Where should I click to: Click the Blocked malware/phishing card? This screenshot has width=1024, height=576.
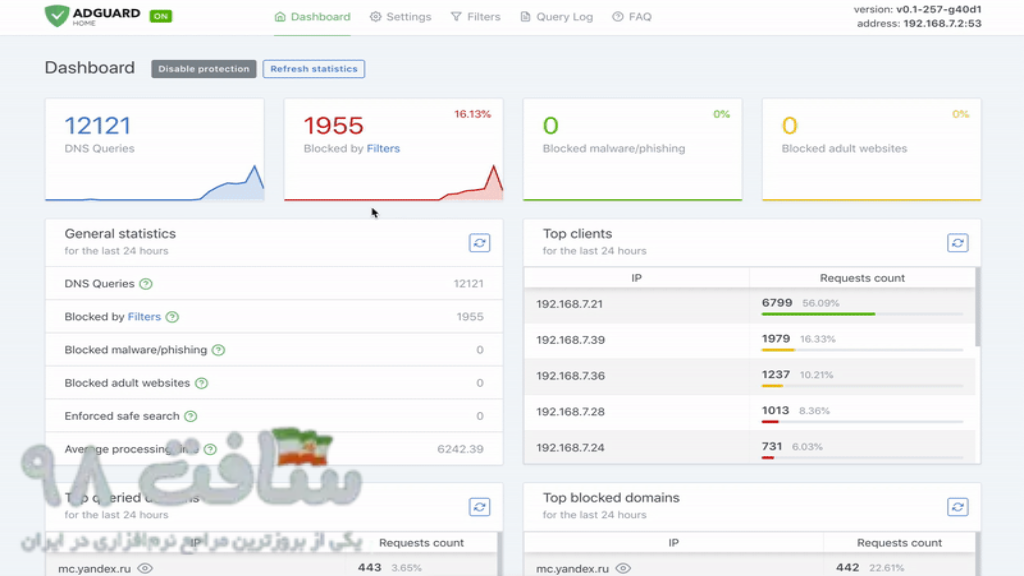(x=632, y=150)
